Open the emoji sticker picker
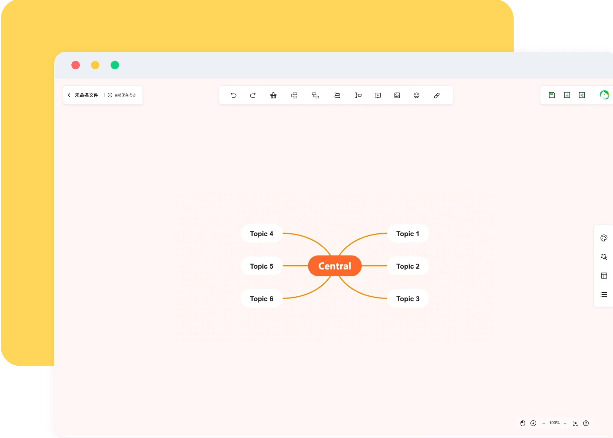The width and height of the screenshot is (613, 438). click(x=416, y=95)
